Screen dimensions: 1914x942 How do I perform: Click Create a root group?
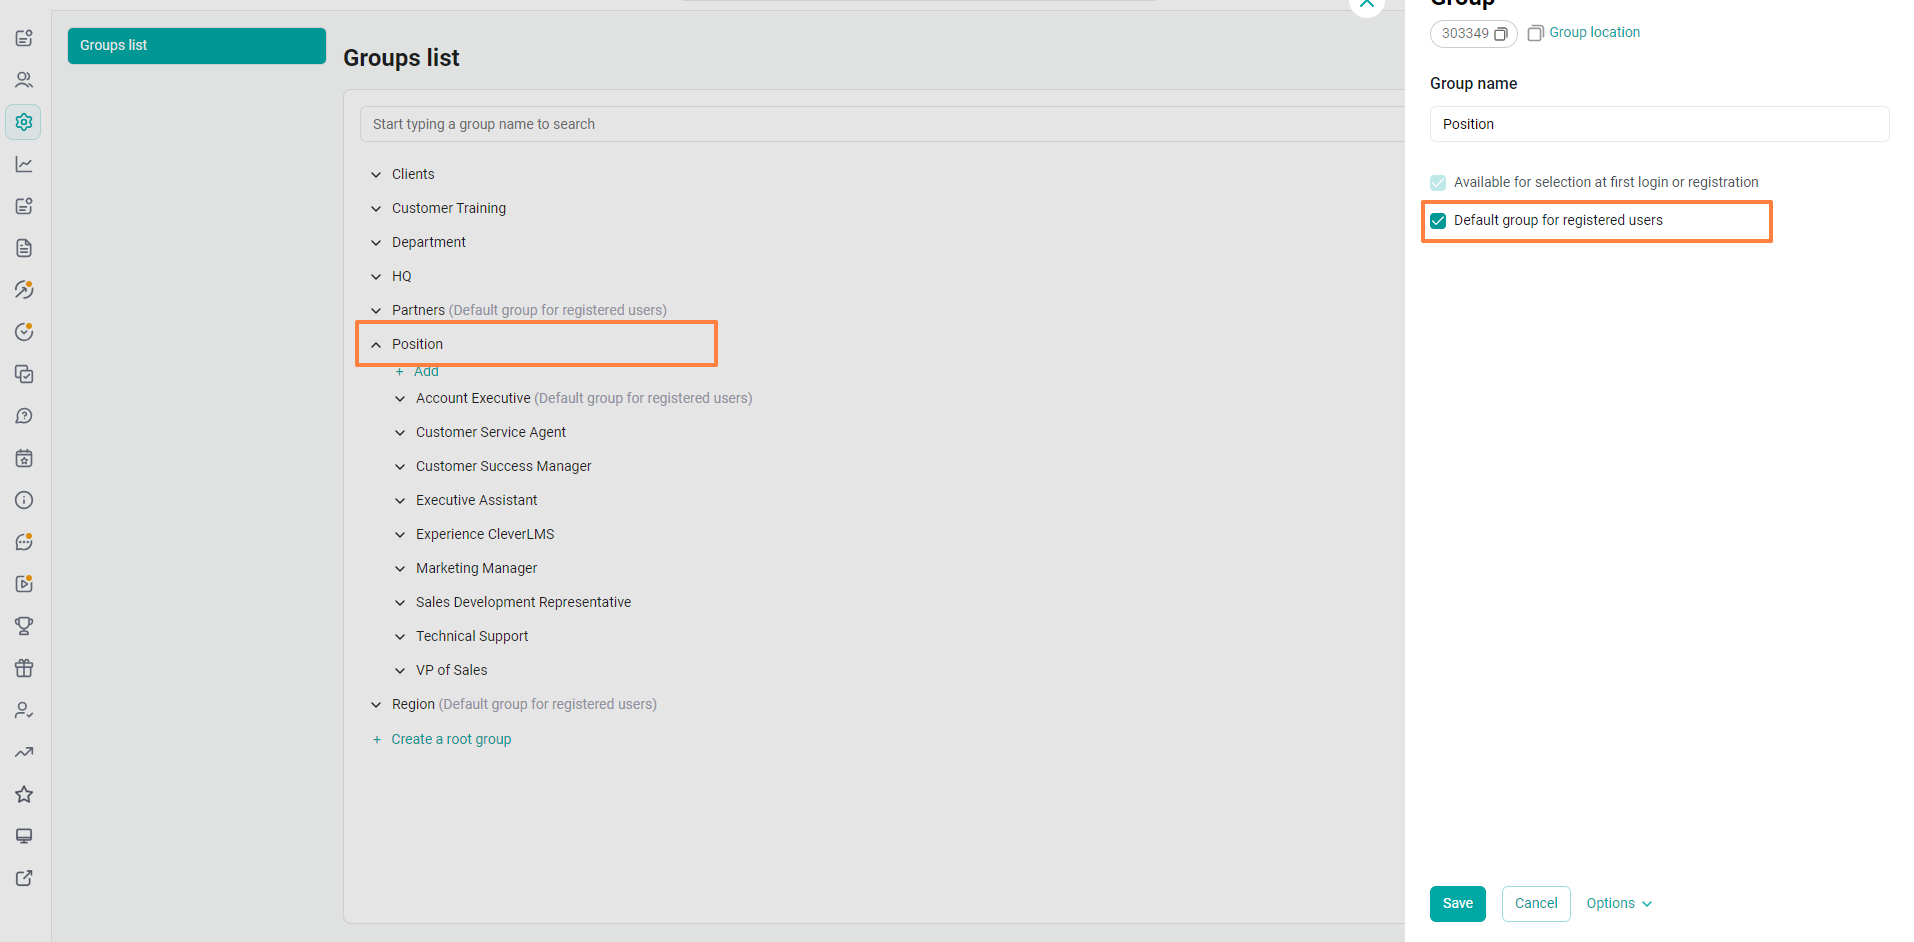(451, 739)
